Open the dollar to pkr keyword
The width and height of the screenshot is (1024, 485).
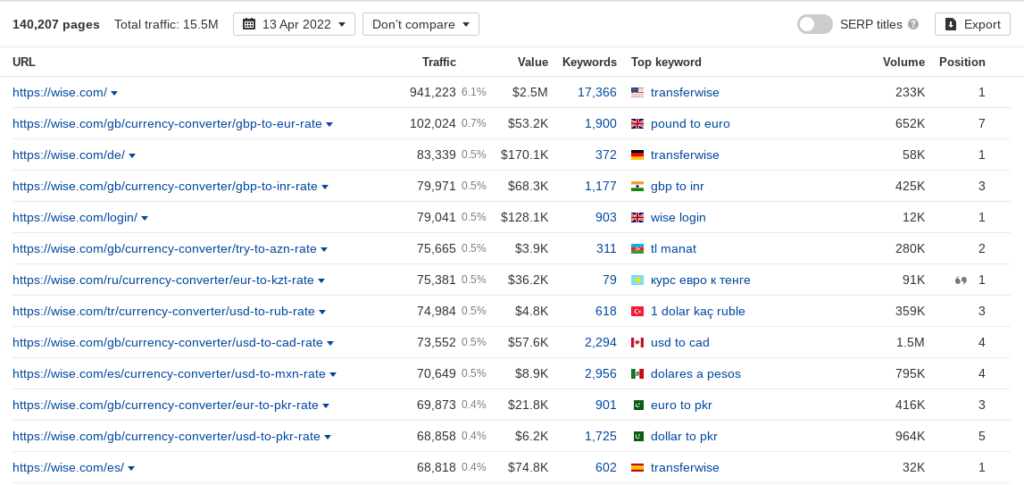[684, 437]
